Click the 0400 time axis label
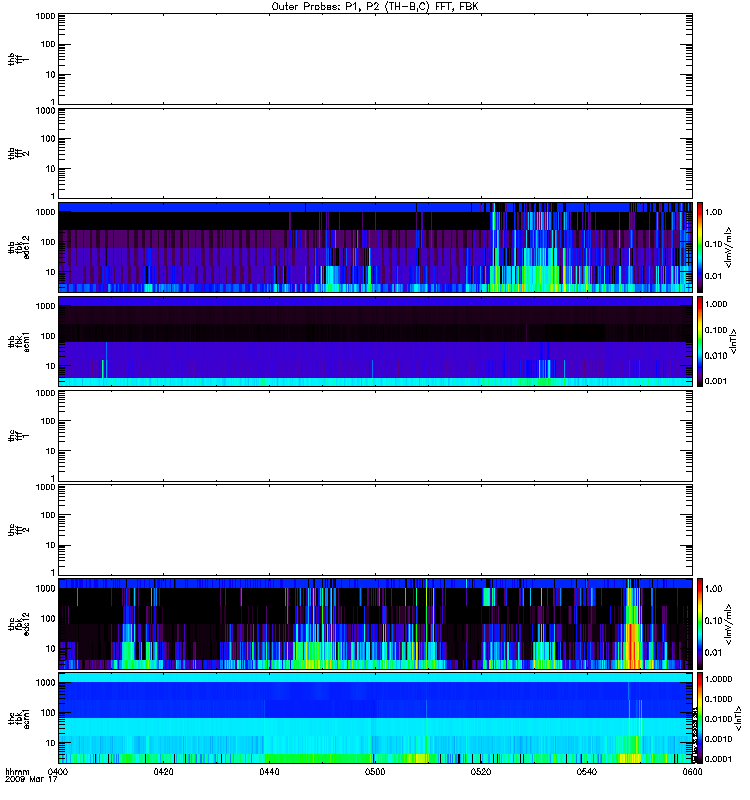Screen dimensions: 750x800 [x=58, y=772]
